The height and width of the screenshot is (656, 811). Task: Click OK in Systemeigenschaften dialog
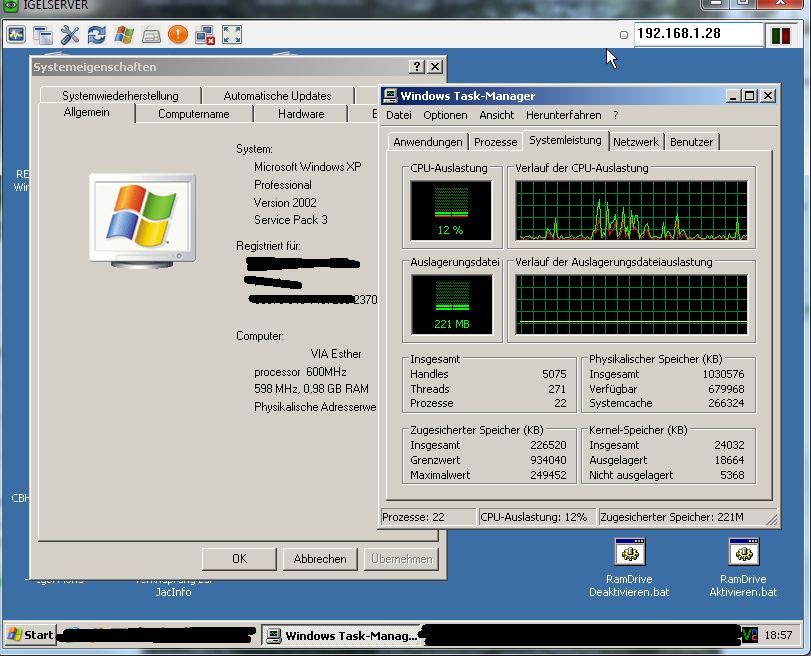tap(239, 559)
